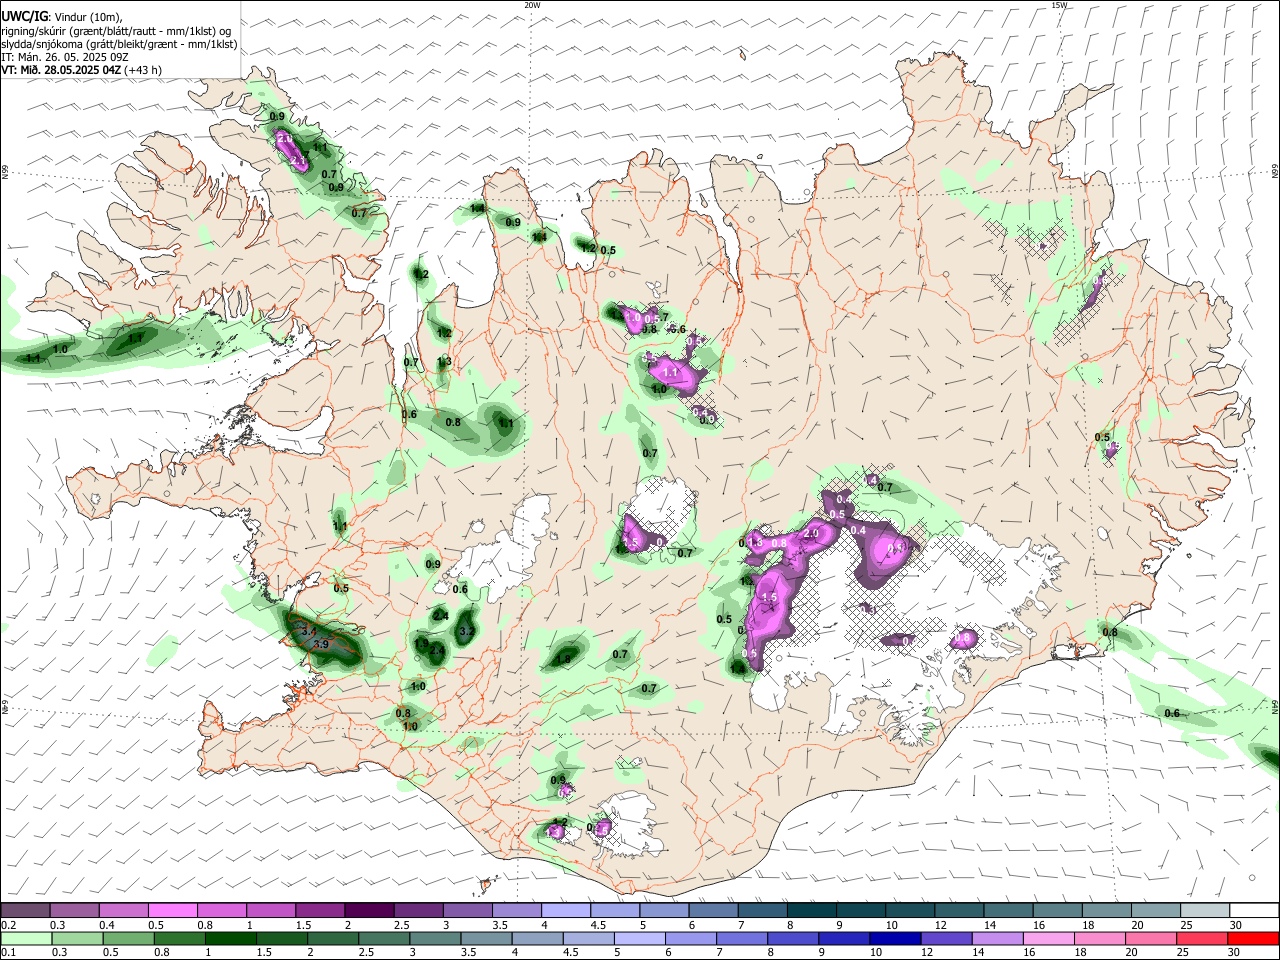The width and height of the screenshot is (1280, 960).
Task: Click the '3.4' precipitation value on the map
Action: coord(308,632)
